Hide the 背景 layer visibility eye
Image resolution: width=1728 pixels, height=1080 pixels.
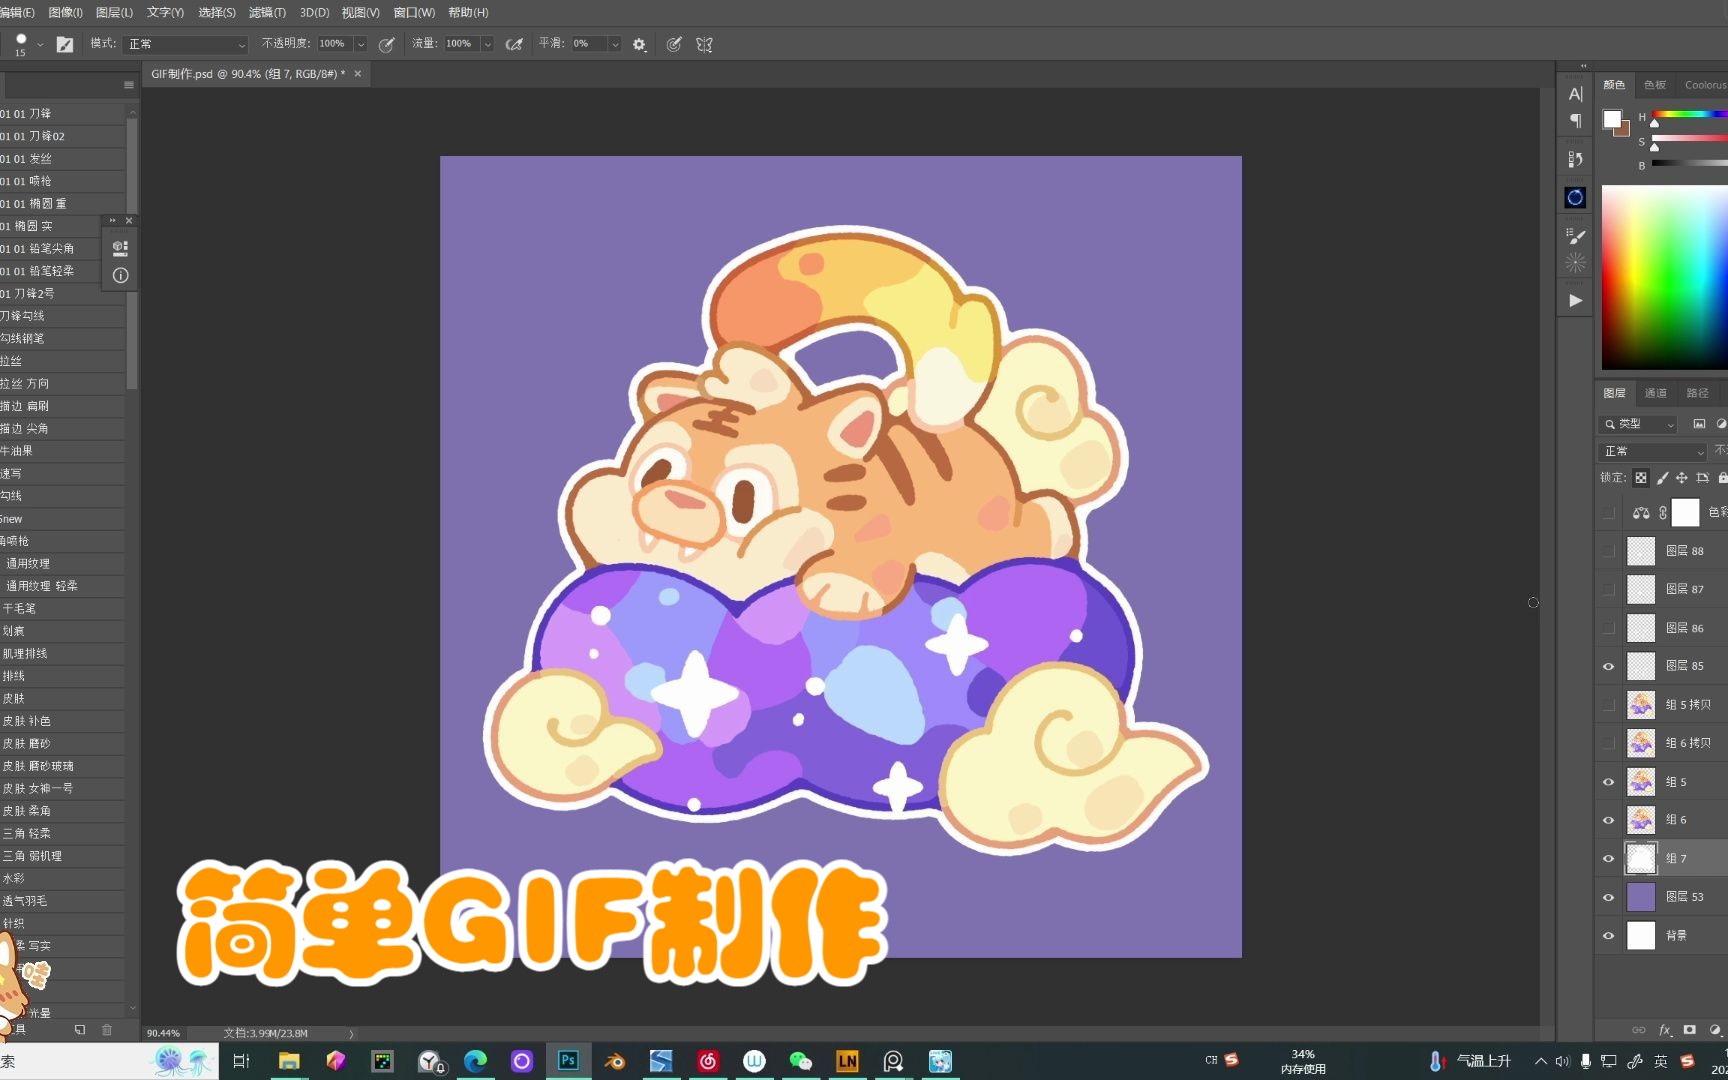click(1608, 935)
